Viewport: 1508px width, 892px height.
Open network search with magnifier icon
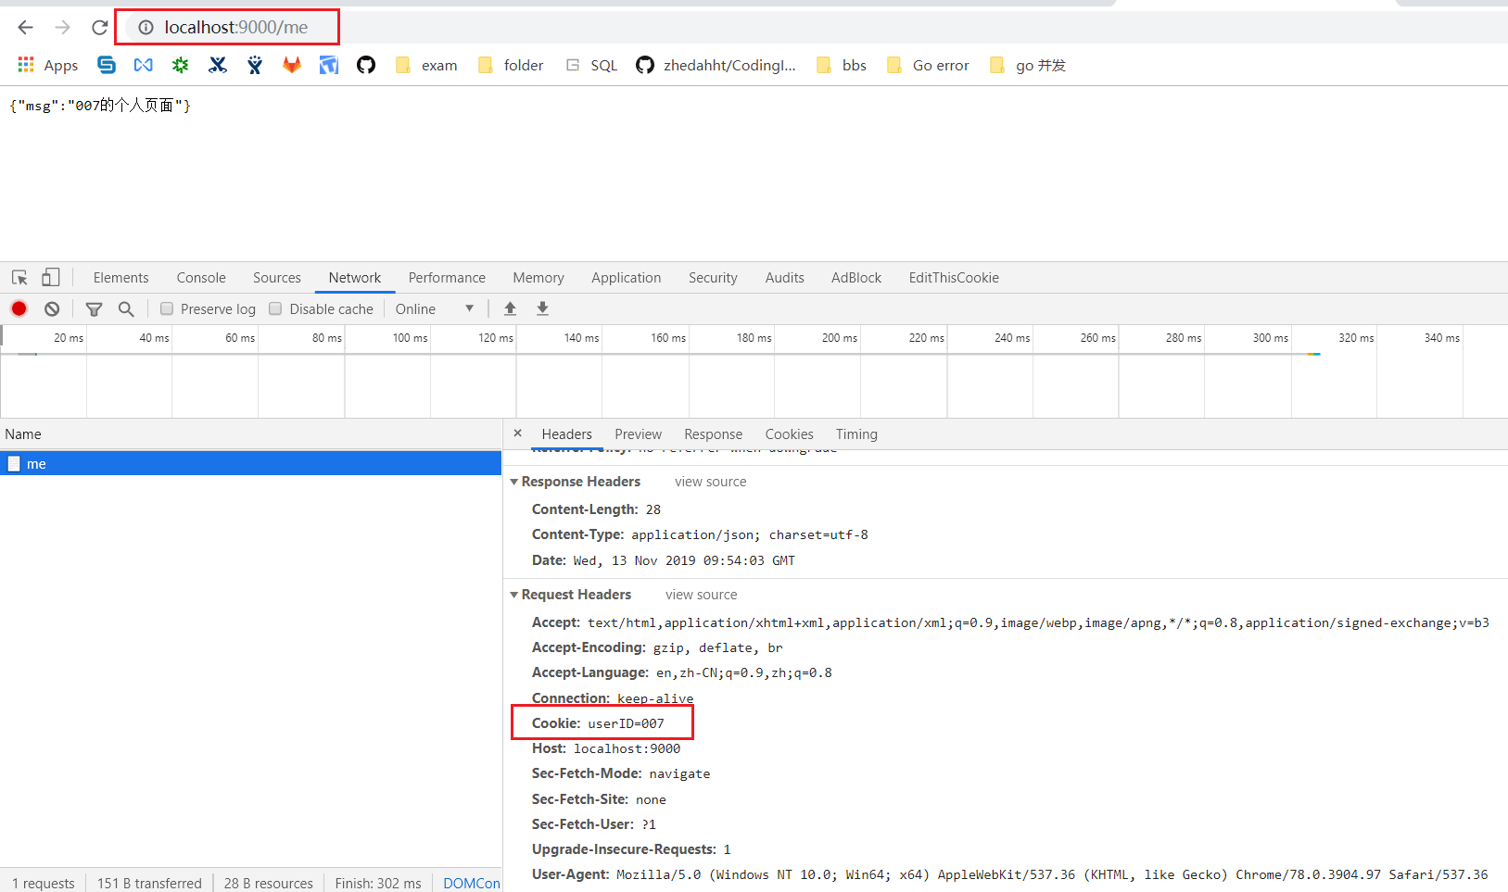coord(126,309)
